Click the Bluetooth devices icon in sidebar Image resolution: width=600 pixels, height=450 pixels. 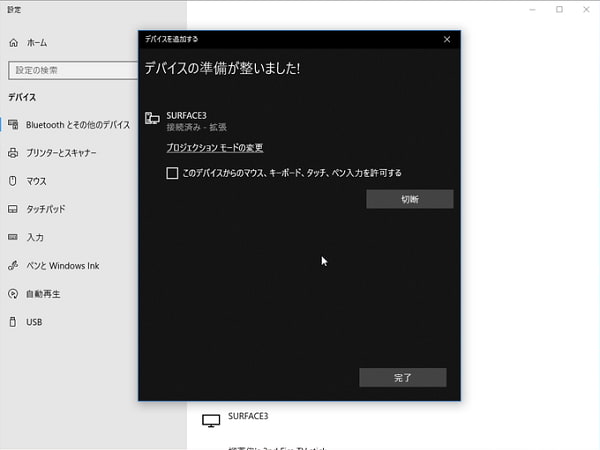13,124
